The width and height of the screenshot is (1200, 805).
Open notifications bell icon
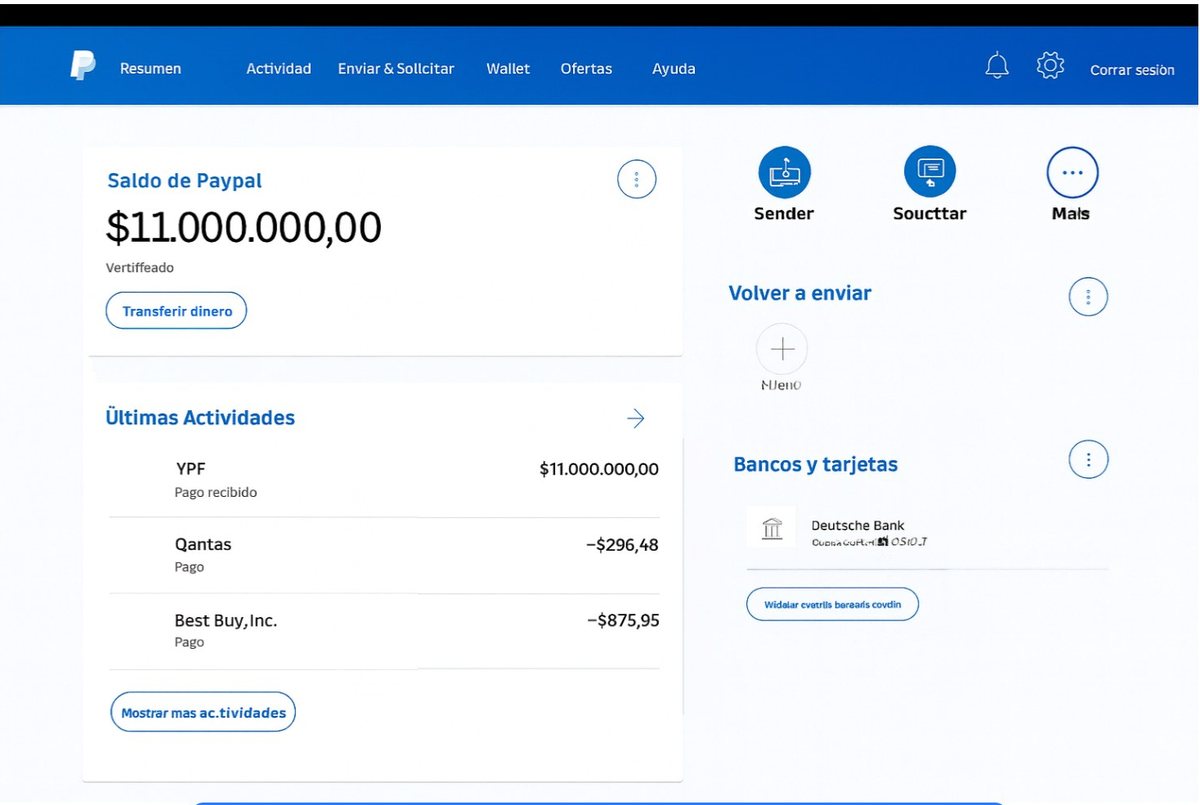click(997, 66)
